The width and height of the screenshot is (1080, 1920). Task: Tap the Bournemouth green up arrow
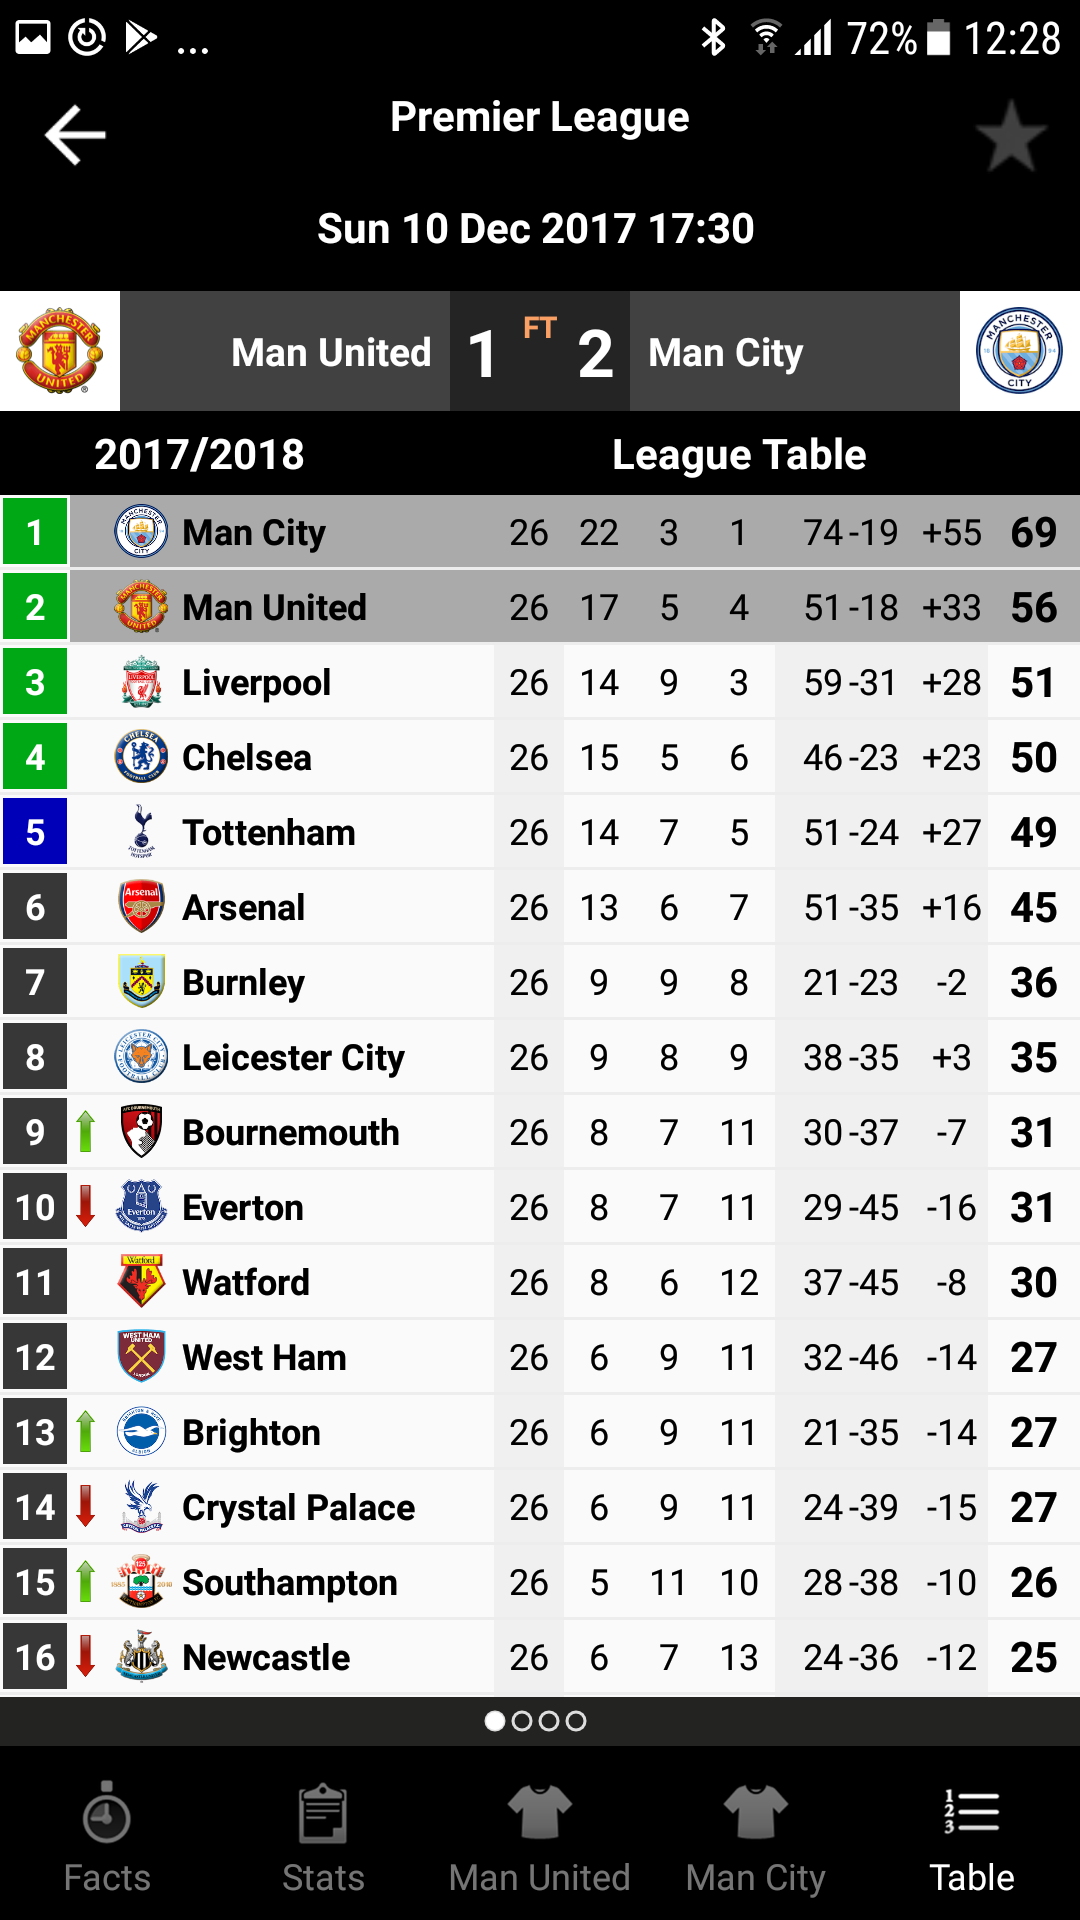[x=86, y=1132]
